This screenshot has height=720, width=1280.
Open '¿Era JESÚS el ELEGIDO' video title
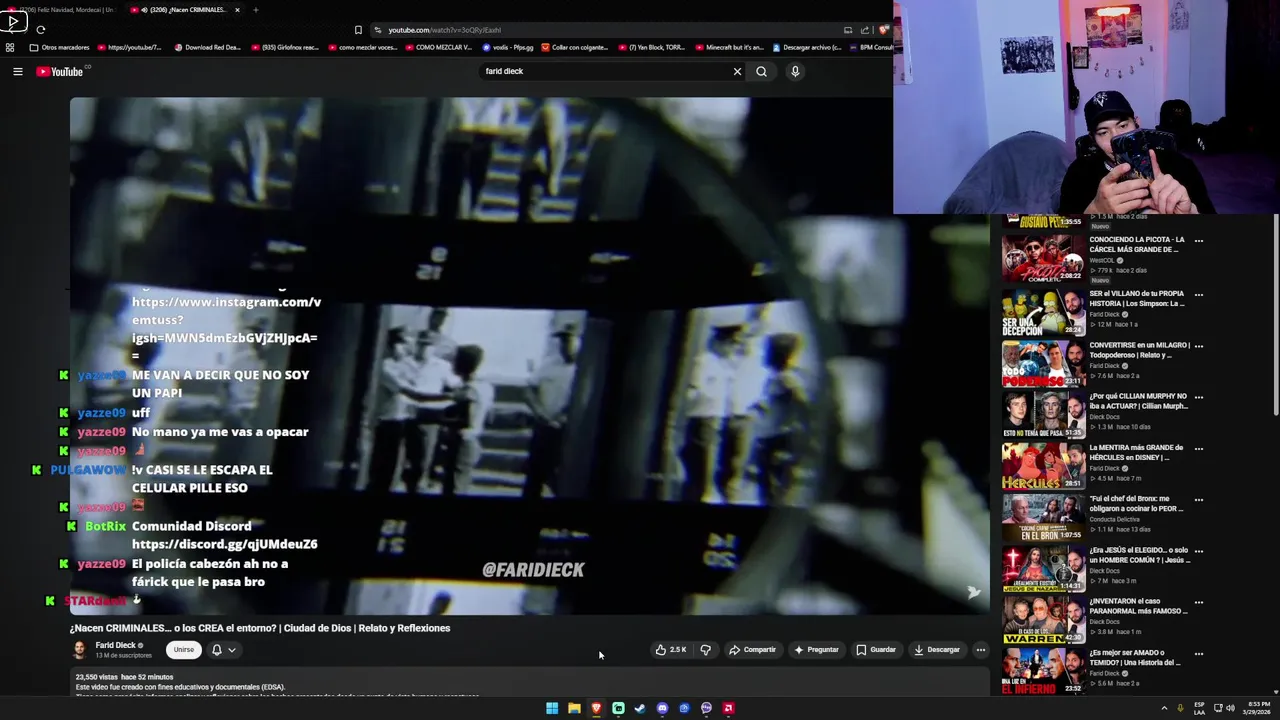(x=1139, y=555)
